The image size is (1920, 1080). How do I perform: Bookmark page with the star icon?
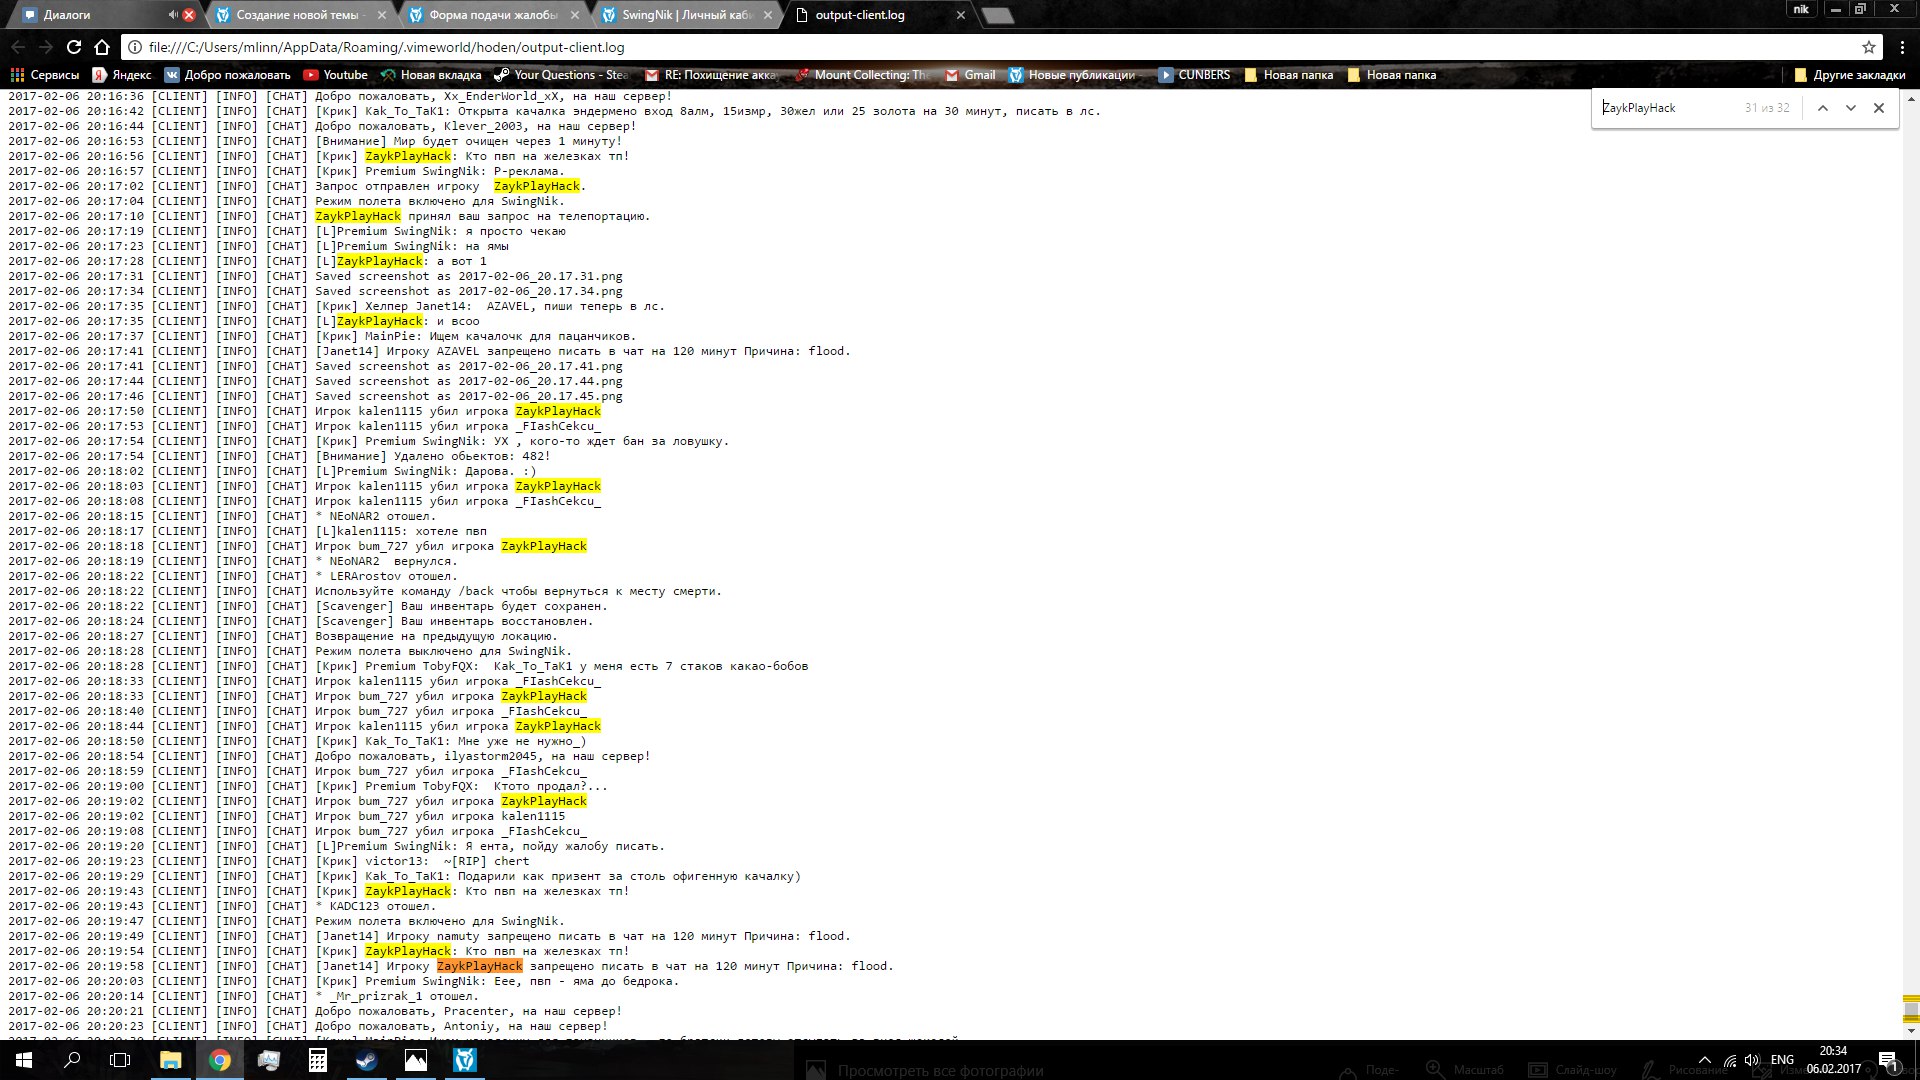coord(1868,47)
